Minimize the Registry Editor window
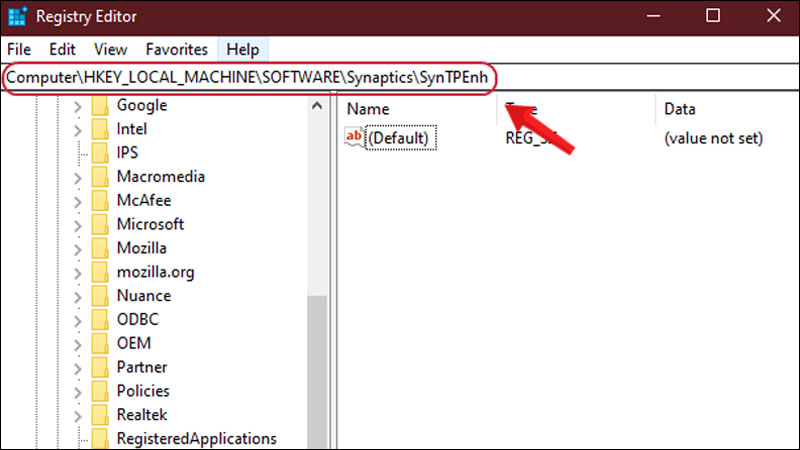This screenshot has height=450, width=800. pyautogui.click(x=654, y=16)
